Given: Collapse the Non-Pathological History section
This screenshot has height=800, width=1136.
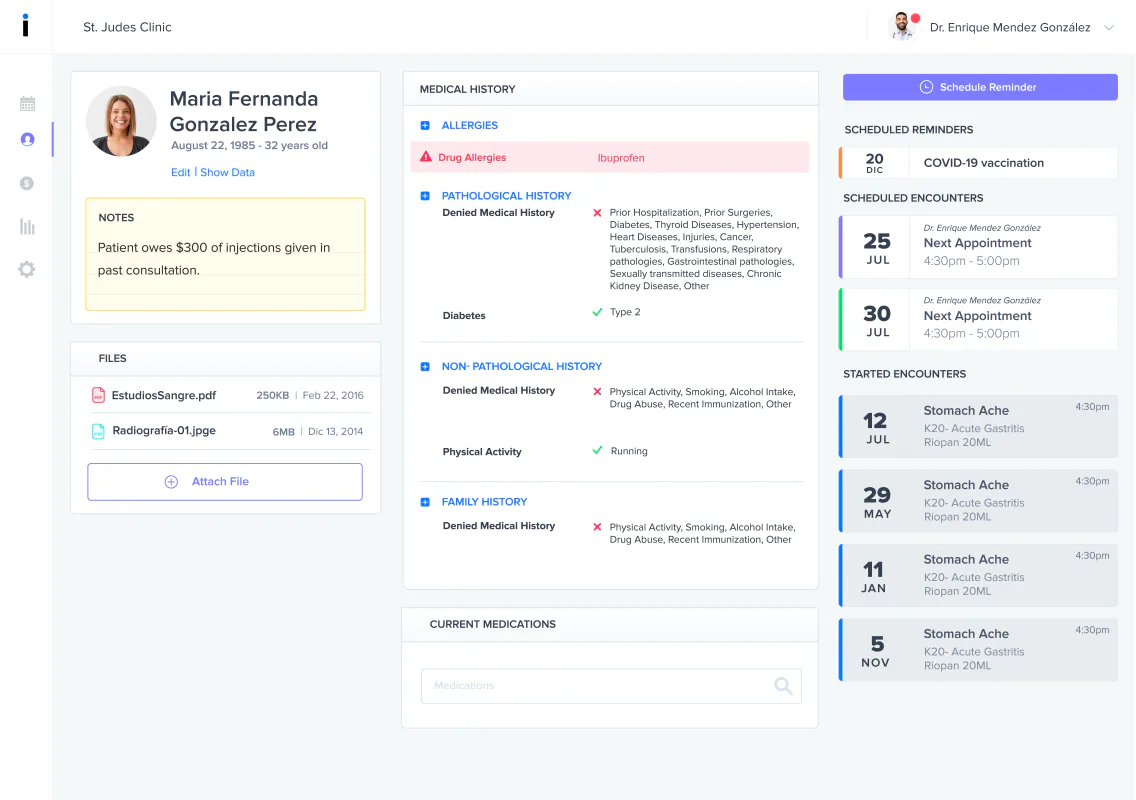Looking at the screenshot, I should pyautogui.click(x=425, y=367).
